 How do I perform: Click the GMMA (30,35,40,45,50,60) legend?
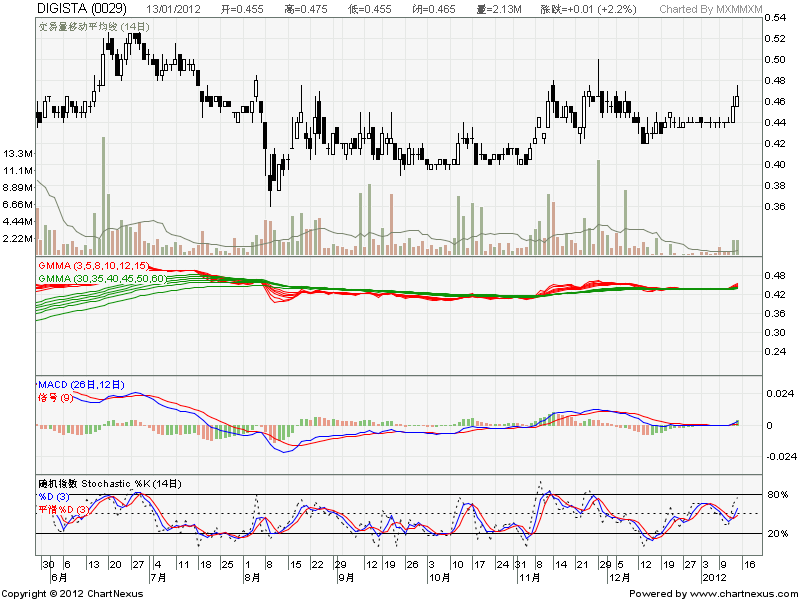point(101,277)
